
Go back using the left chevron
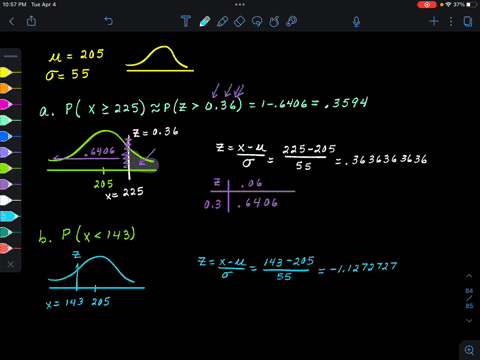(x=12, y=22)
